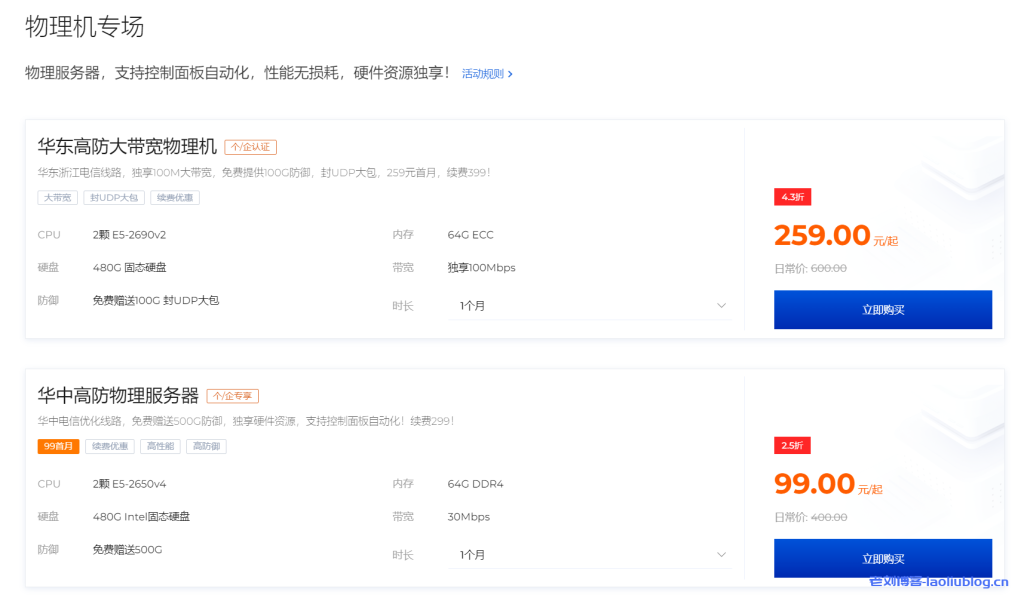Click the 4.3折 discount badge
This screenshot has width=1024, height=604.
point(792,197)
